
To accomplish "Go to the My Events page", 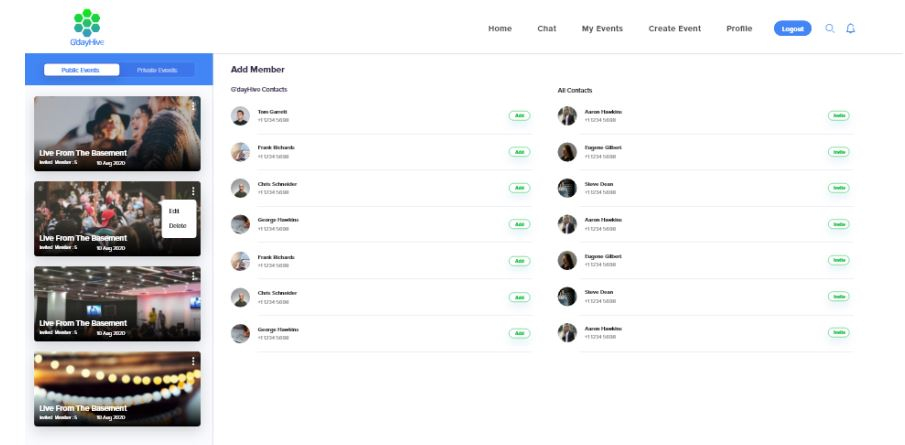I will [x=602, y=29].
